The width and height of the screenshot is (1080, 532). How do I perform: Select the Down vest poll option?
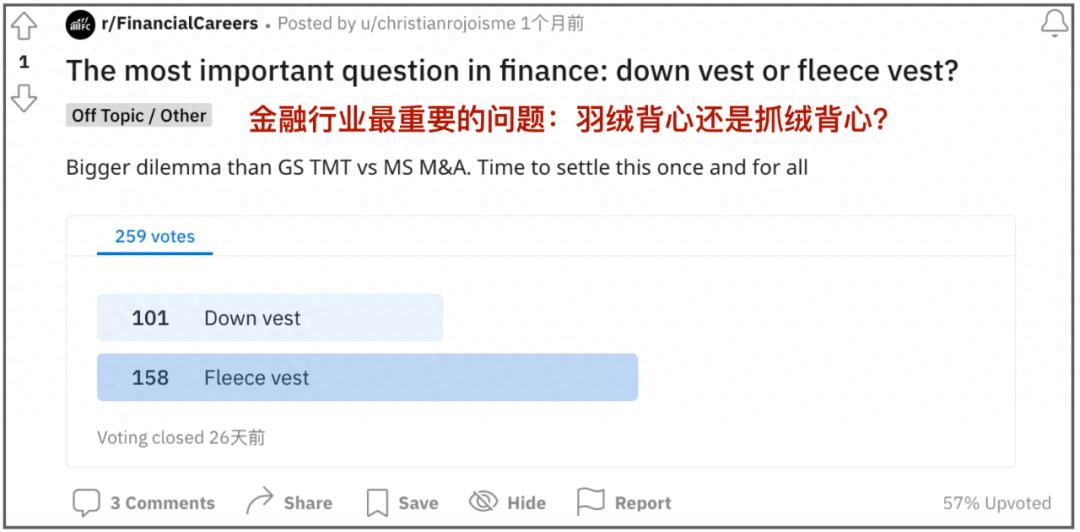[269, 318]
